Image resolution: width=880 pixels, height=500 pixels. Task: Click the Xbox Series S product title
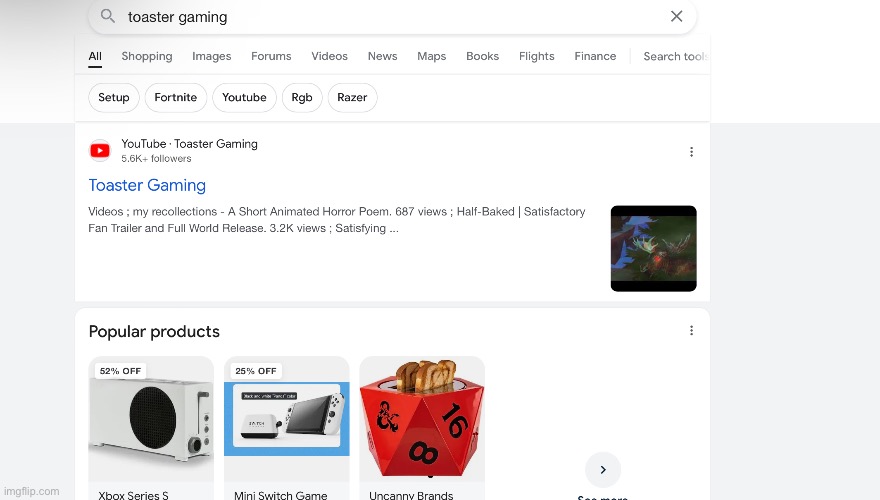[134, 495]
